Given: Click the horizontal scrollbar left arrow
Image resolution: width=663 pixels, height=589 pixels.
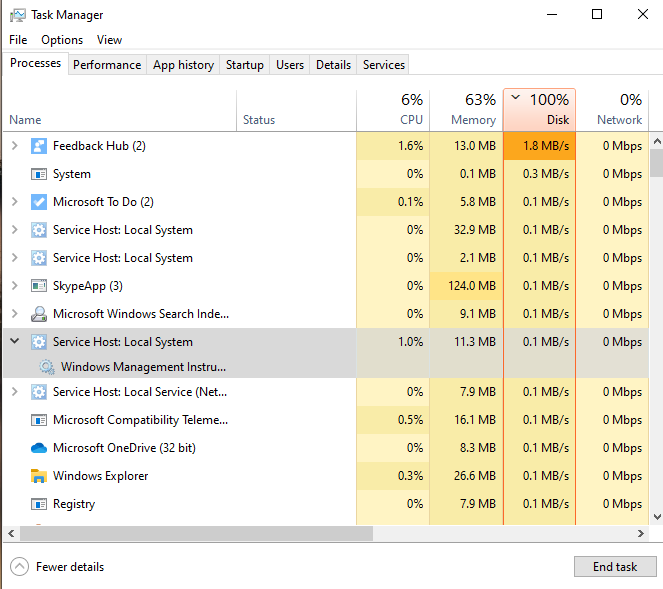Looking at the screenshot, I should [x=11, y=534].
